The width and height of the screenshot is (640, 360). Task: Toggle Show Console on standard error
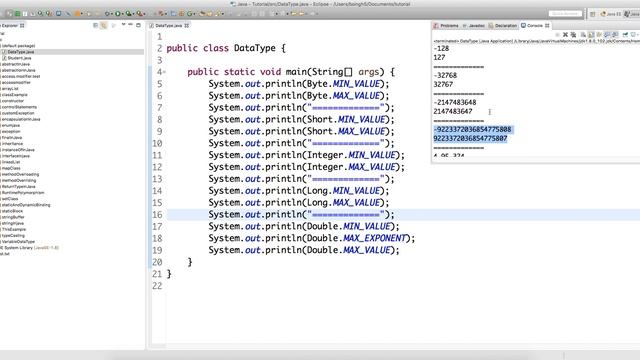[x=615, y=35]
